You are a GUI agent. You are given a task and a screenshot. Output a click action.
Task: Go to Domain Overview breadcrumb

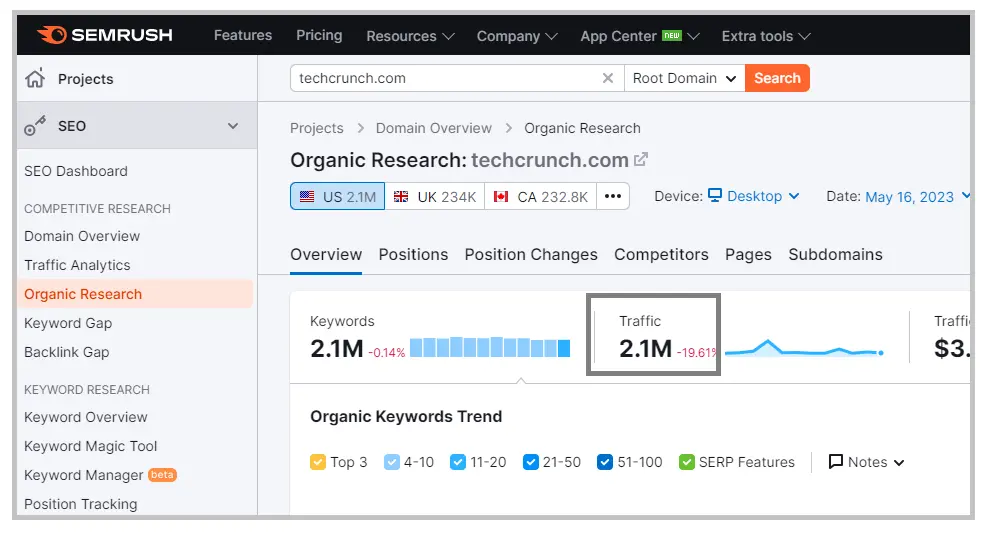coord(433,128)
